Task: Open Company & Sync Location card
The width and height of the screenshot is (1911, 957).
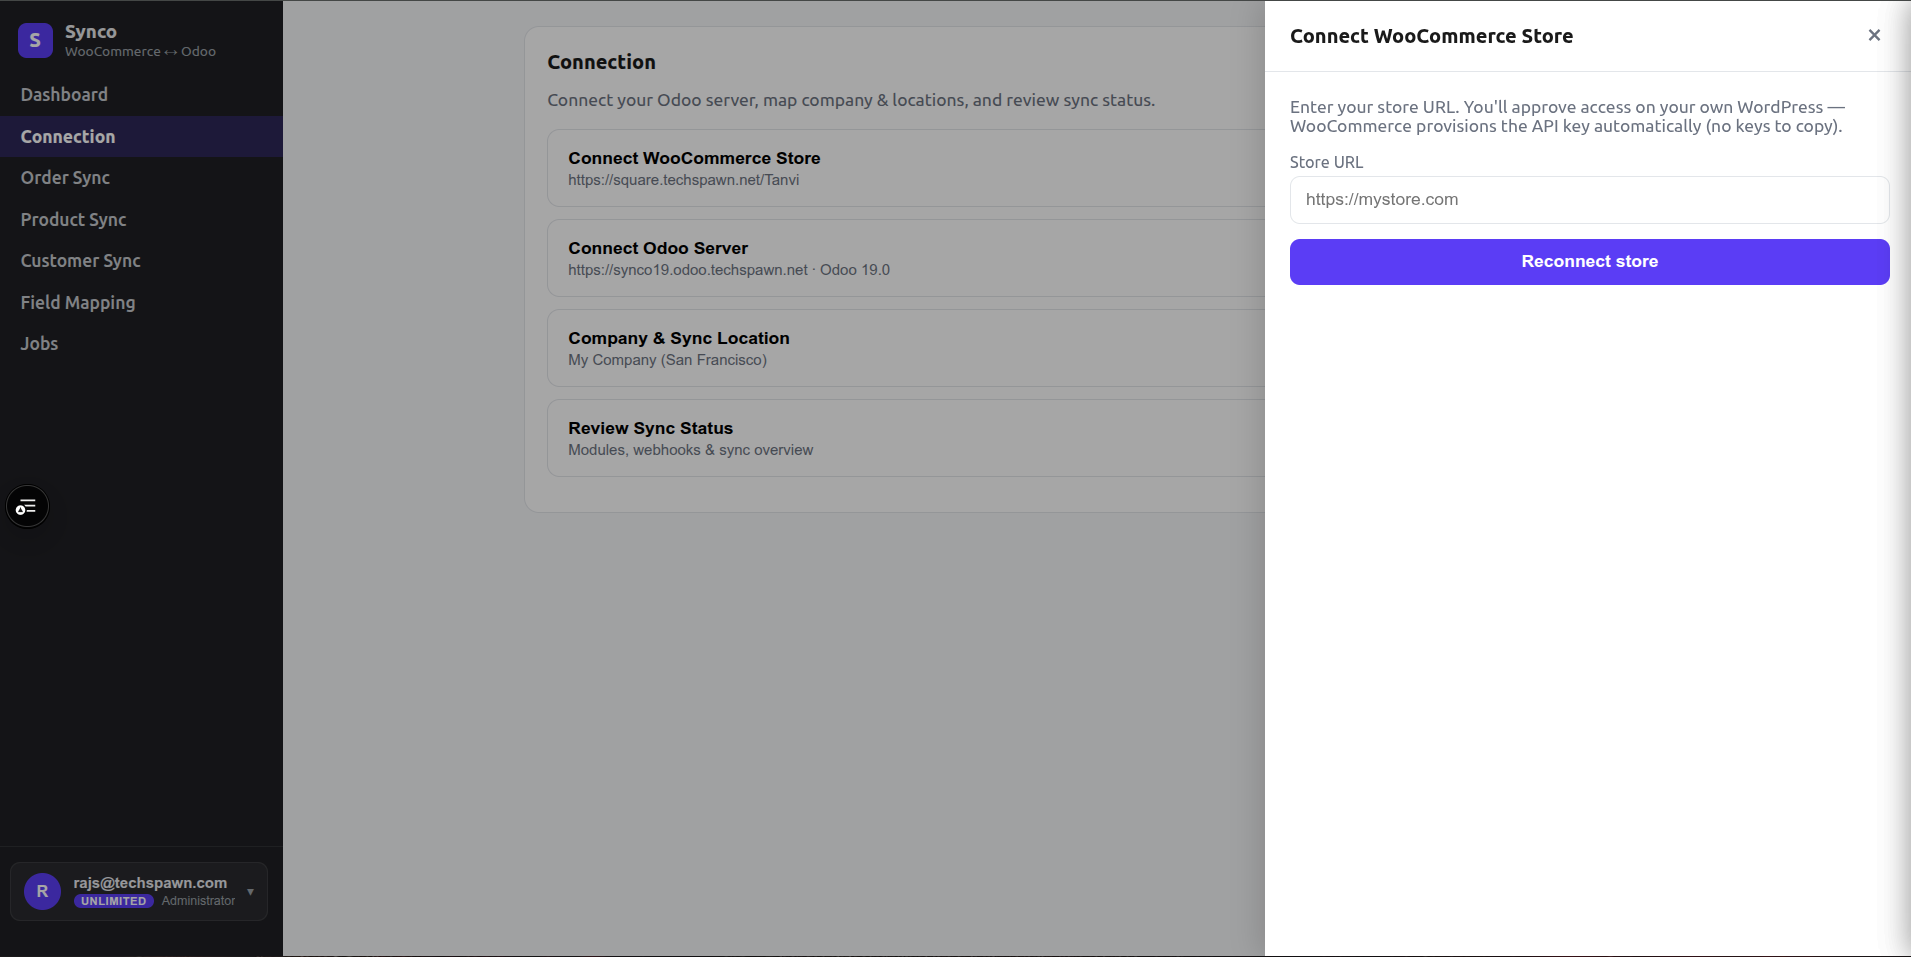Action: (x=906, y=348)
